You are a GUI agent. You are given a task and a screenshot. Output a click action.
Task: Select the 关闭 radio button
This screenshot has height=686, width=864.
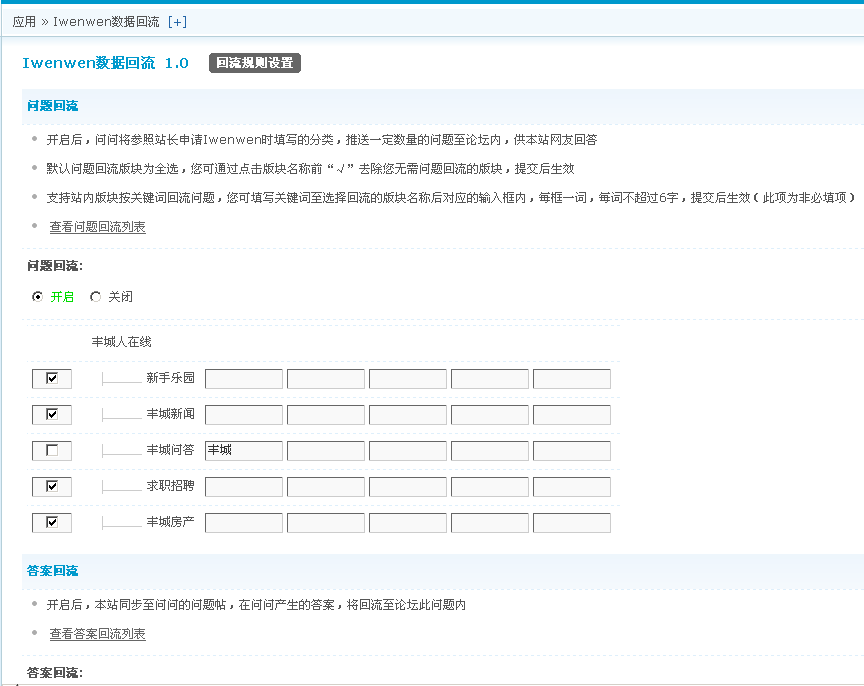95,297
